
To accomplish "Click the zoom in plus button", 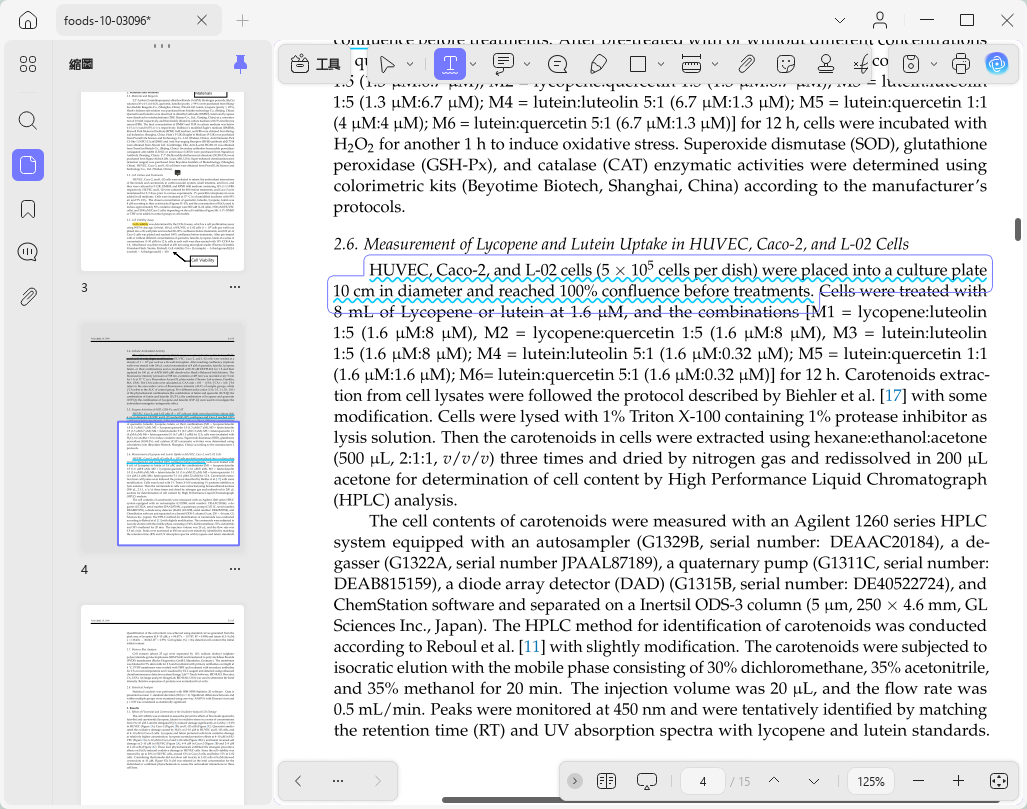I will [x=958, y=781].
